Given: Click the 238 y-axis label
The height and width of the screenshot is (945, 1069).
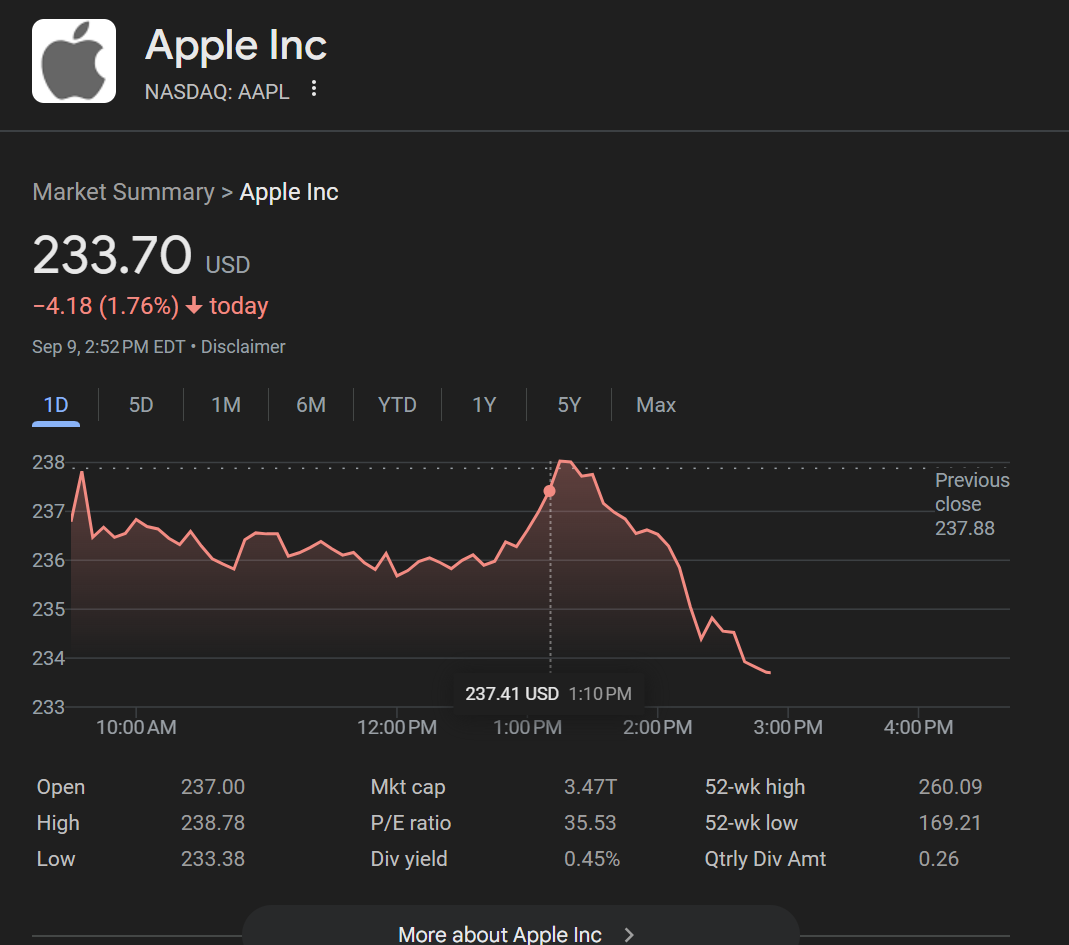Looking at the screenshot, I should click(x=48, y=463).
